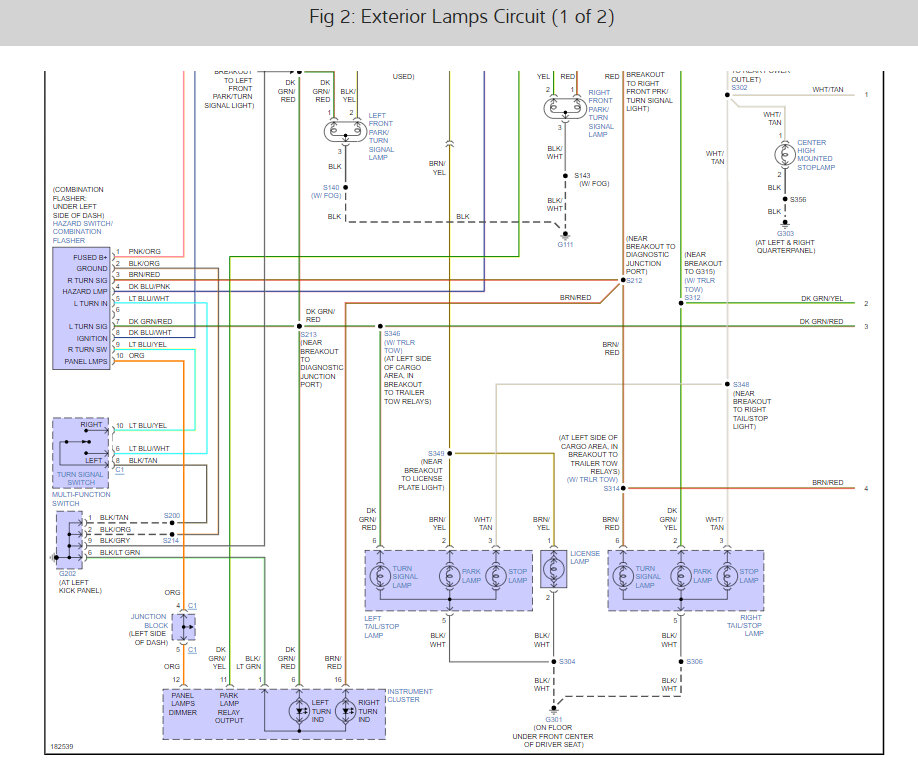
Task: Click the left front park/turn lamp symbol
Action: tap(345, 131)
